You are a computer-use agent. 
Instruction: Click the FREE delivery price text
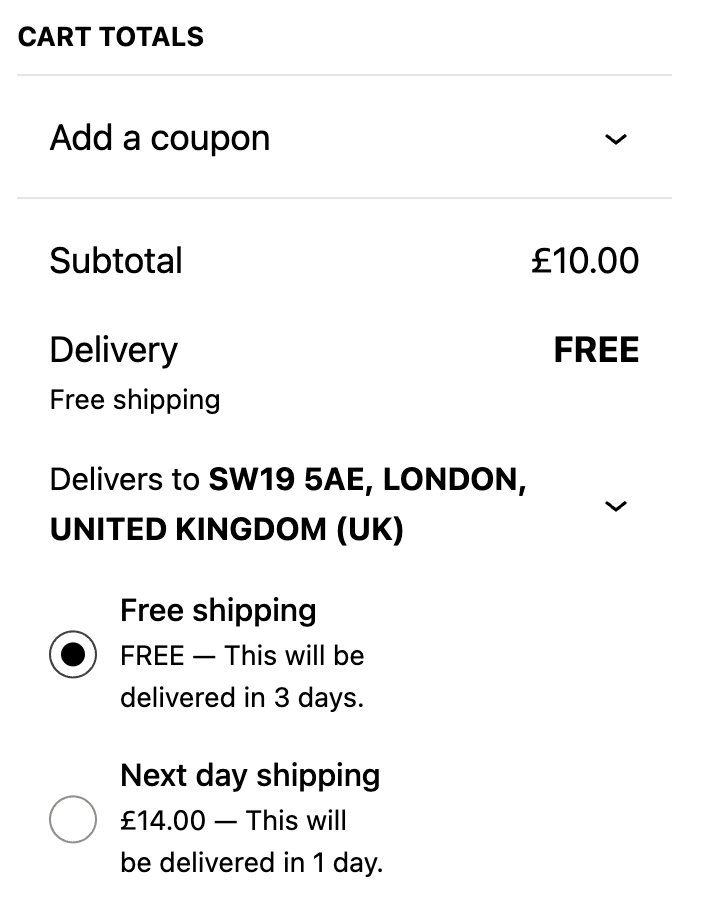click(596, 349)
